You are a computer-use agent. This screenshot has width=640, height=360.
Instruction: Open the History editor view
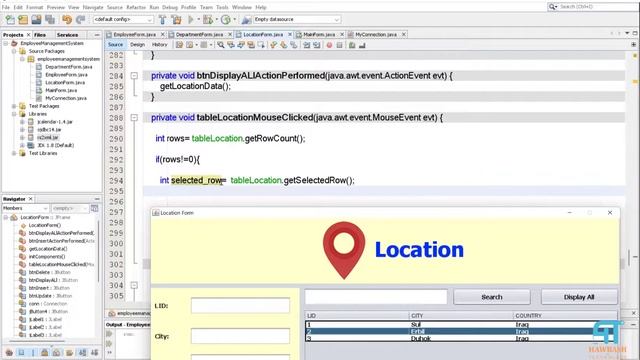[x=160, y=44]
